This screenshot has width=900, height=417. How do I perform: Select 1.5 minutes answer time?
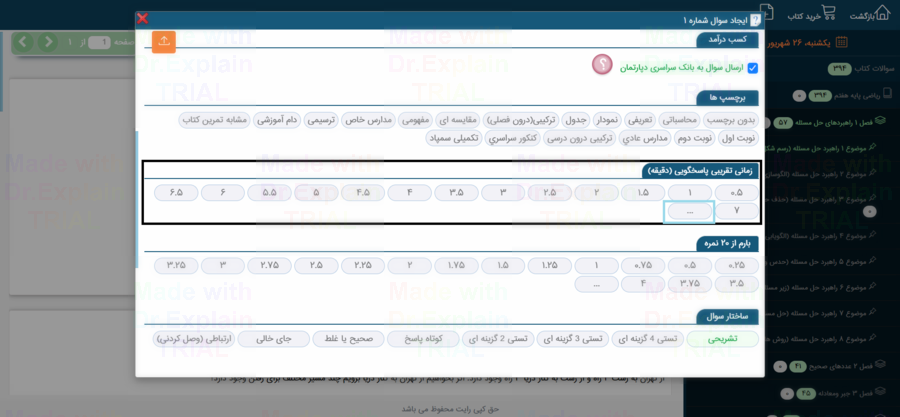[x=643, y=193]
